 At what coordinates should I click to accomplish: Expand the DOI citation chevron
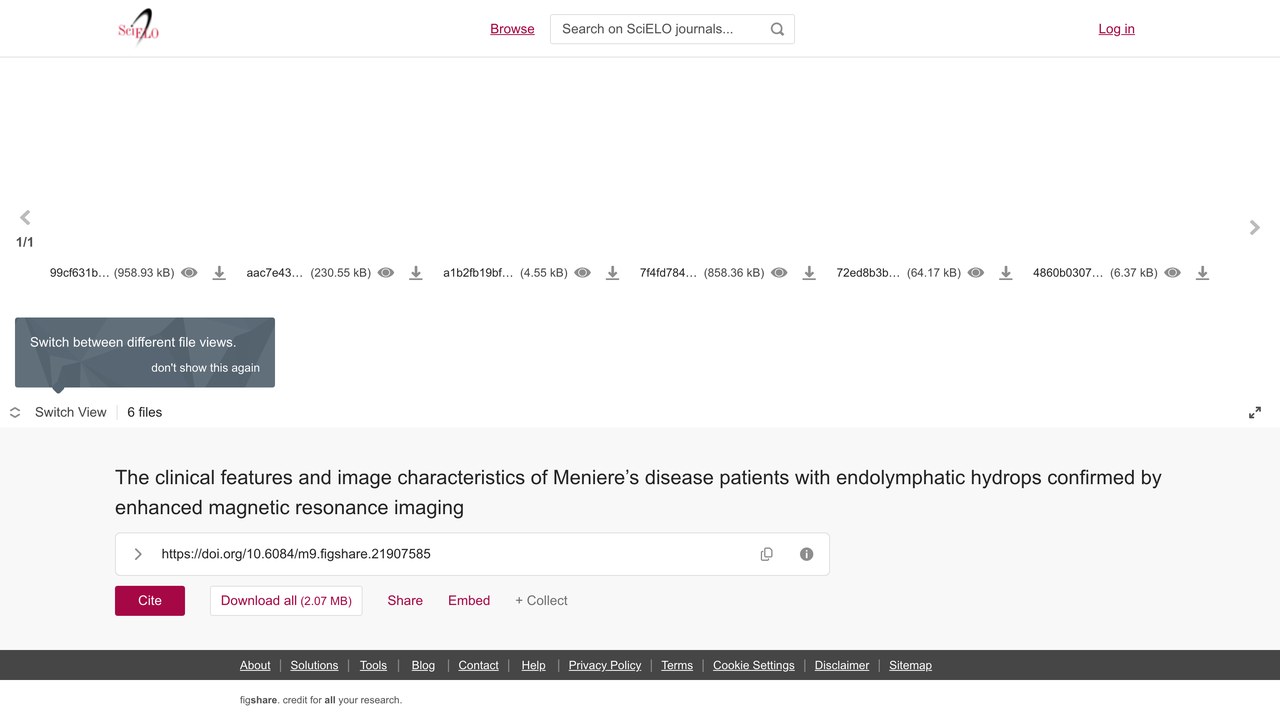[x=138, y=554]
